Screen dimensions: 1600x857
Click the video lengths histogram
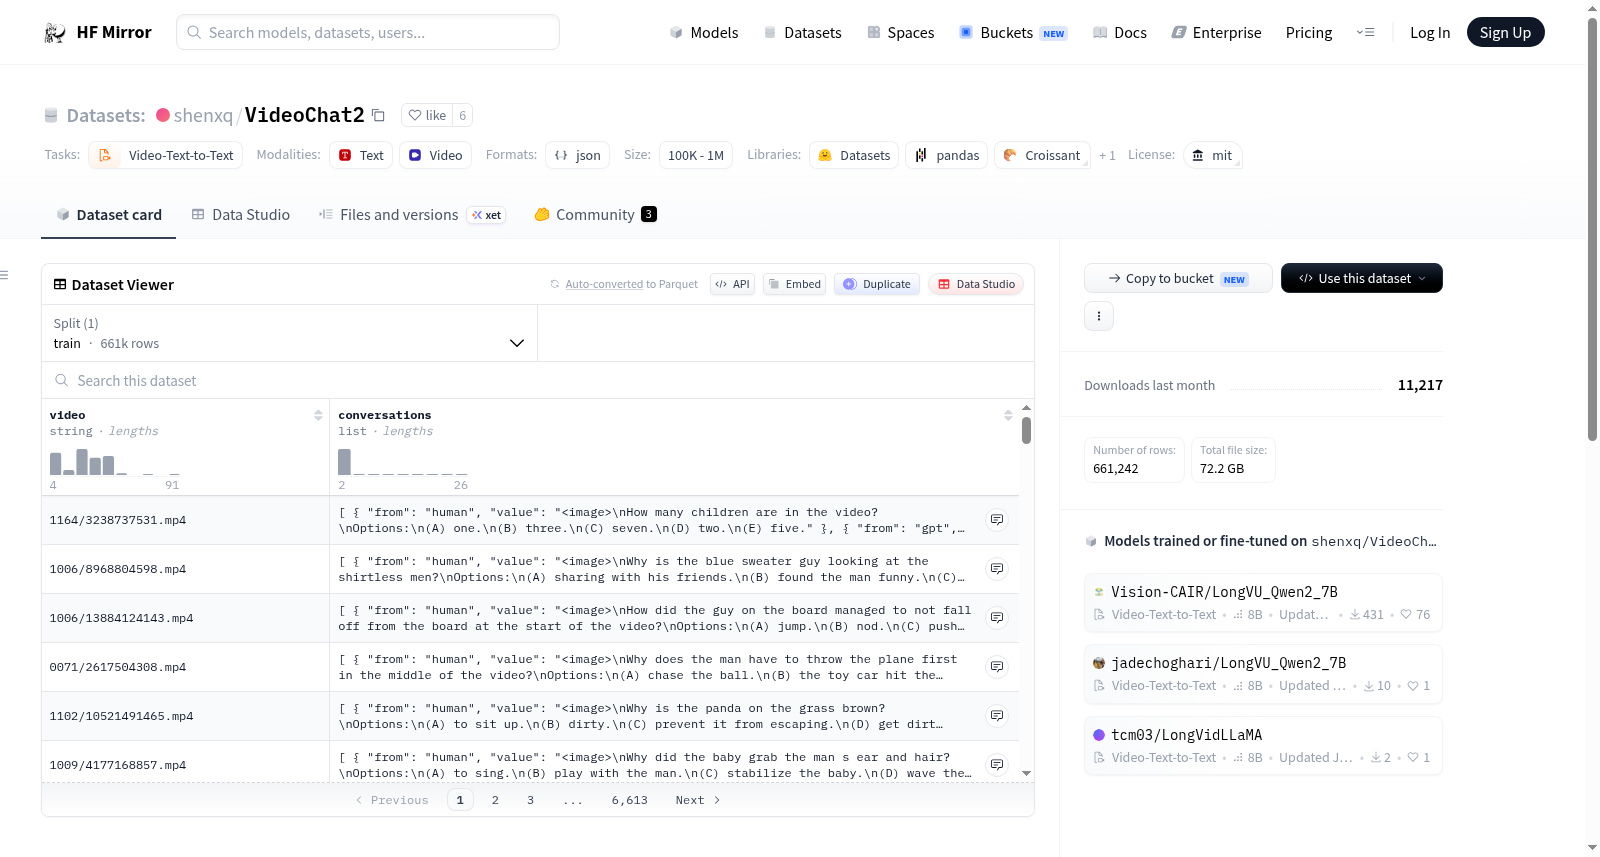click(x=115, y=462)
